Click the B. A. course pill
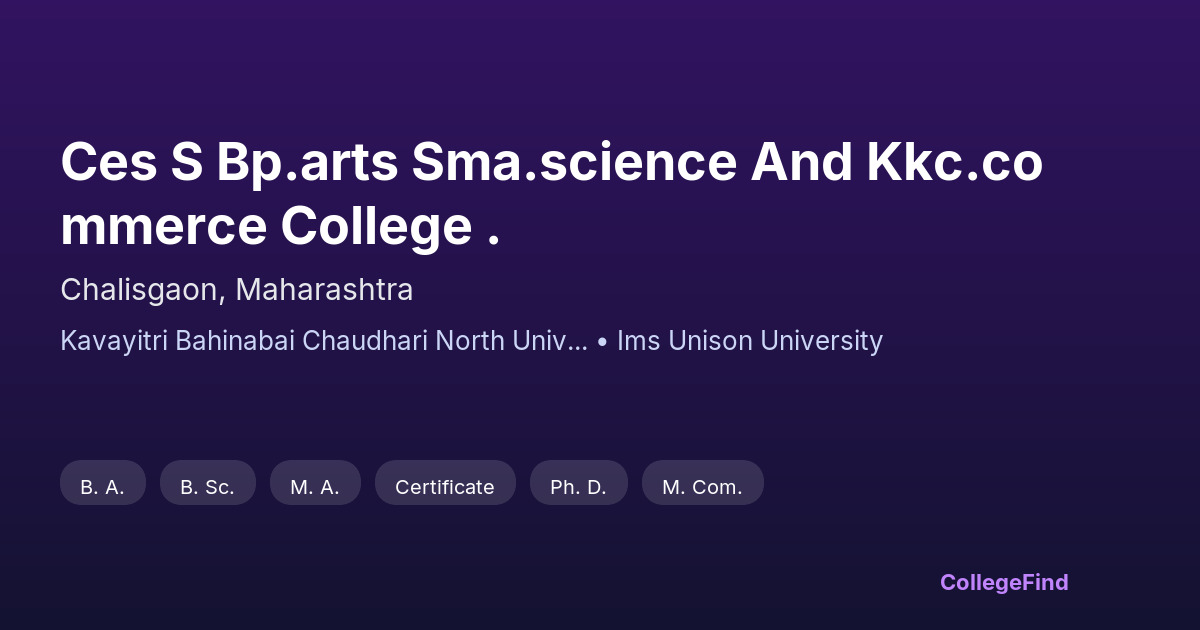 click(103, 487)
